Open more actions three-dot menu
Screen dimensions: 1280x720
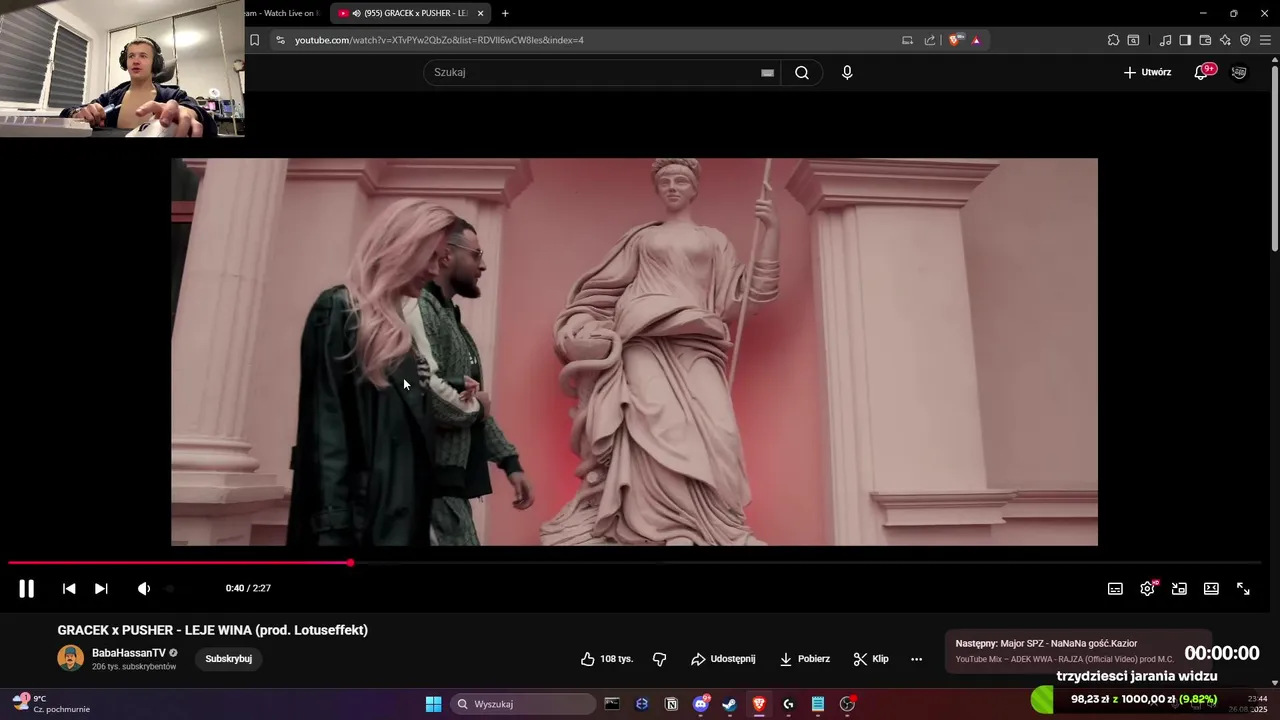point(916,659)
